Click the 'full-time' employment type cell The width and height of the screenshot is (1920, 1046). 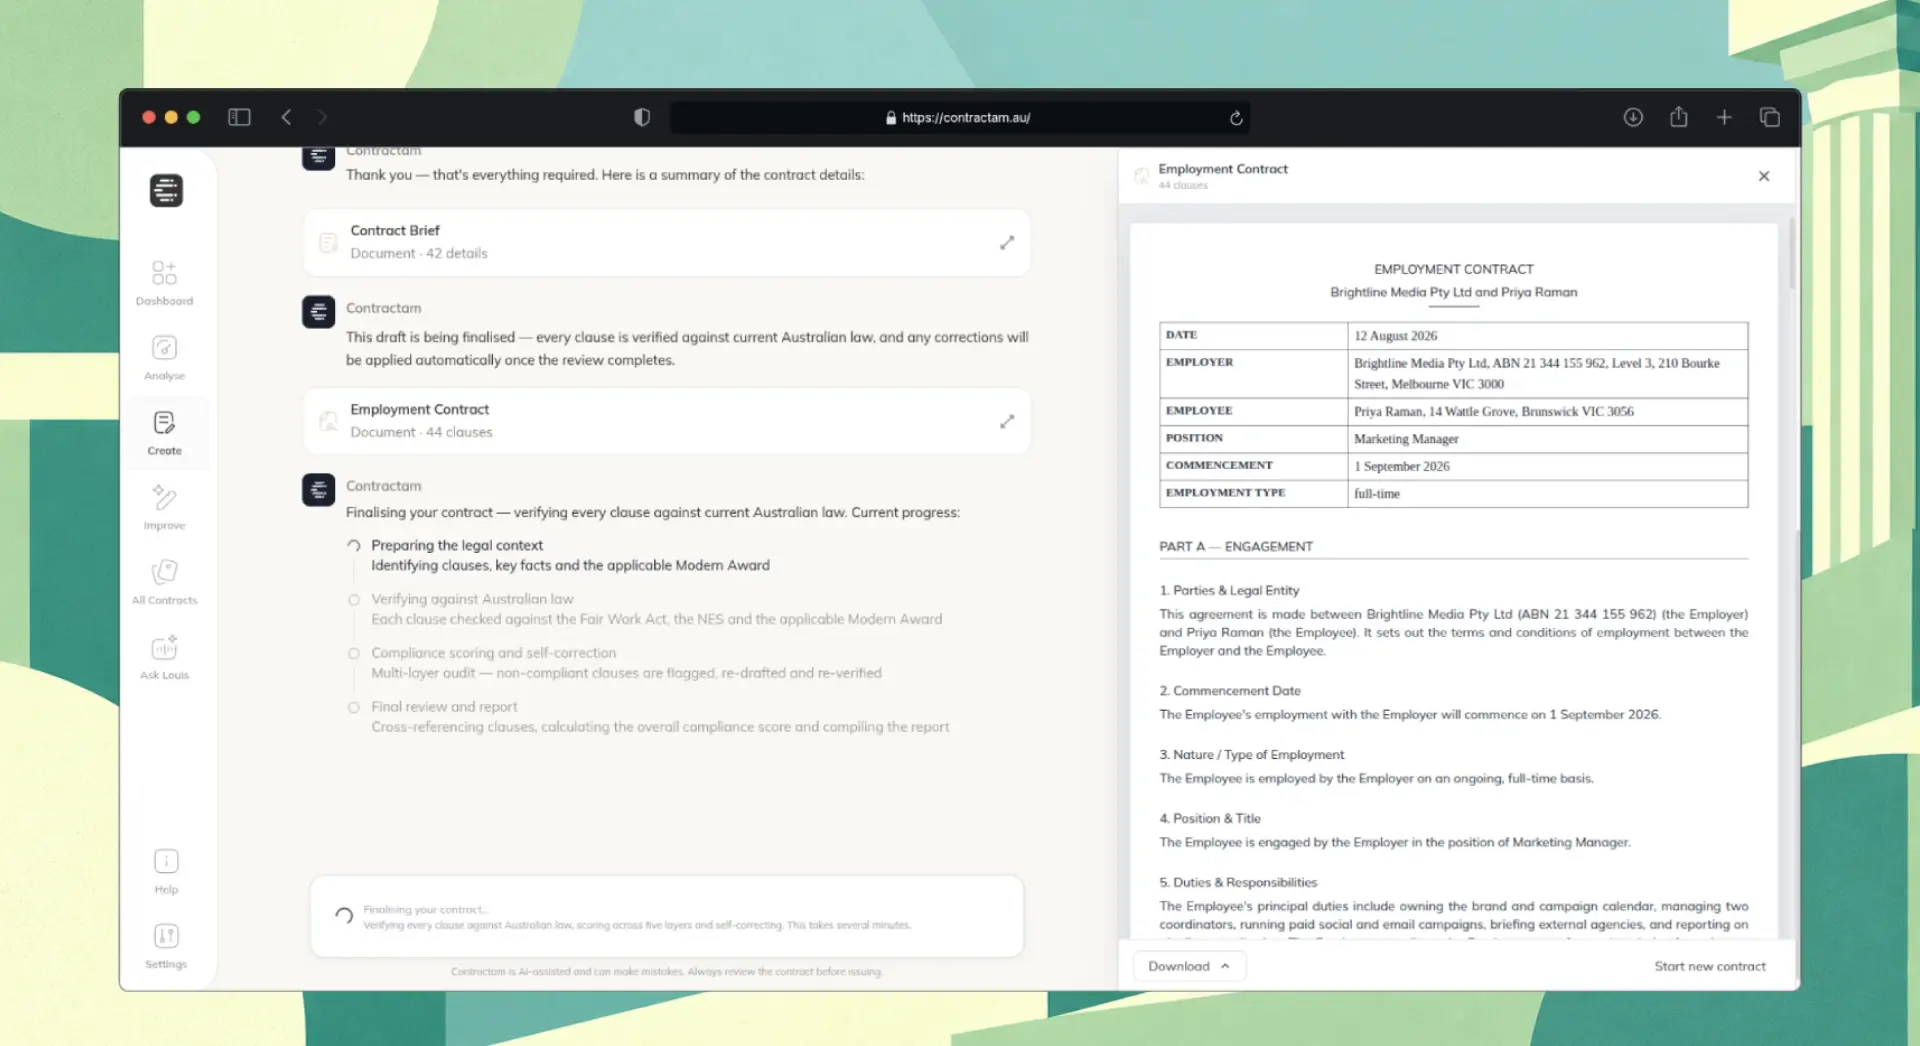coord(1548,494)
